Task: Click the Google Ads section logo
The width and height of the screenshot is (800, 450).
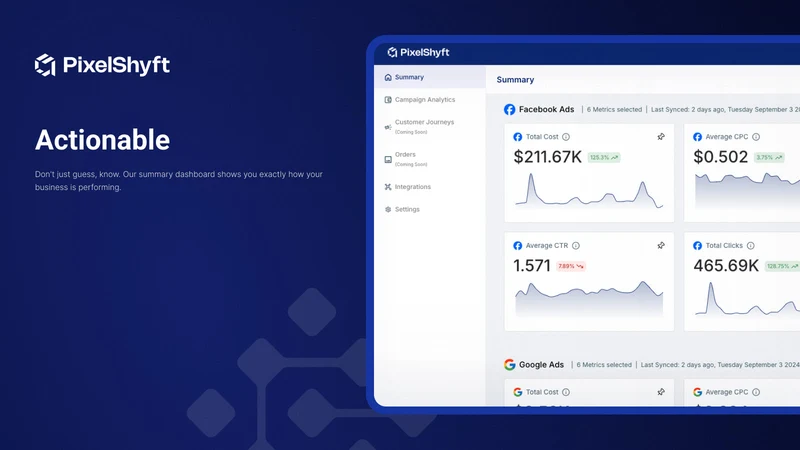Action: pyautogui.click(x=509, y=364)
